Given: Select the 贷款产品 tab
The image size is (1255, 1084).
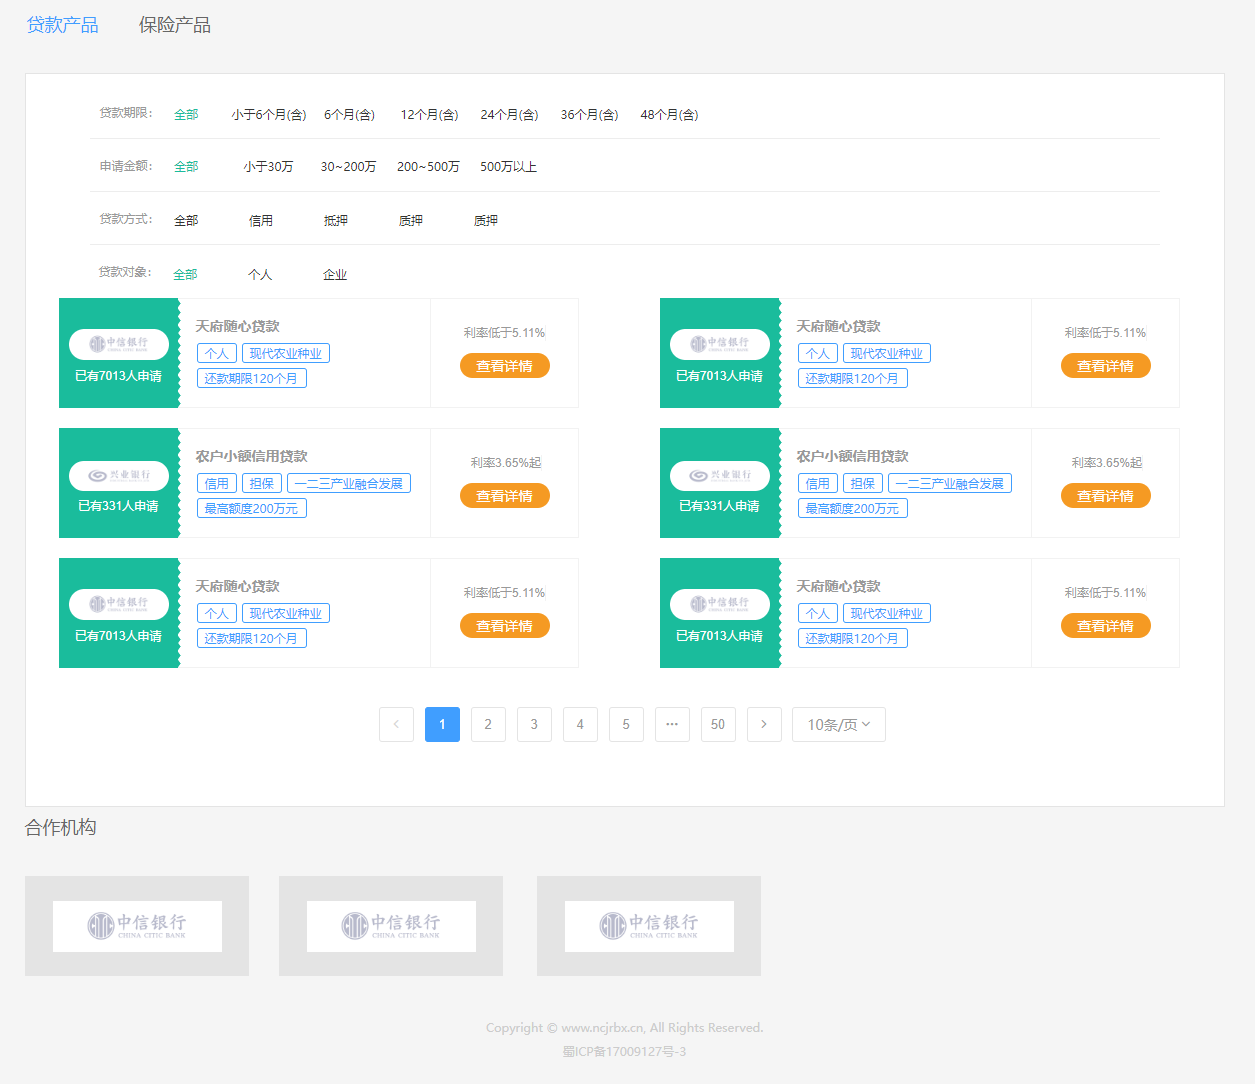Looking at the screenshot, I should click(x=62, y=25).
